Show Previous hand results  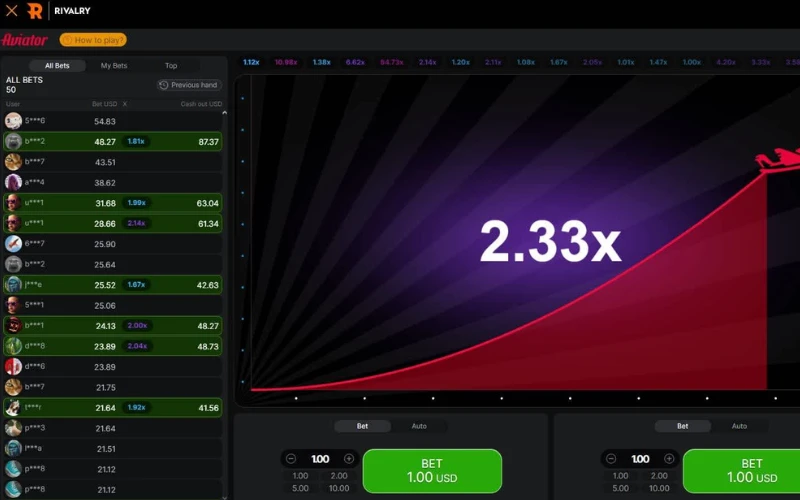tap(189, 85)
